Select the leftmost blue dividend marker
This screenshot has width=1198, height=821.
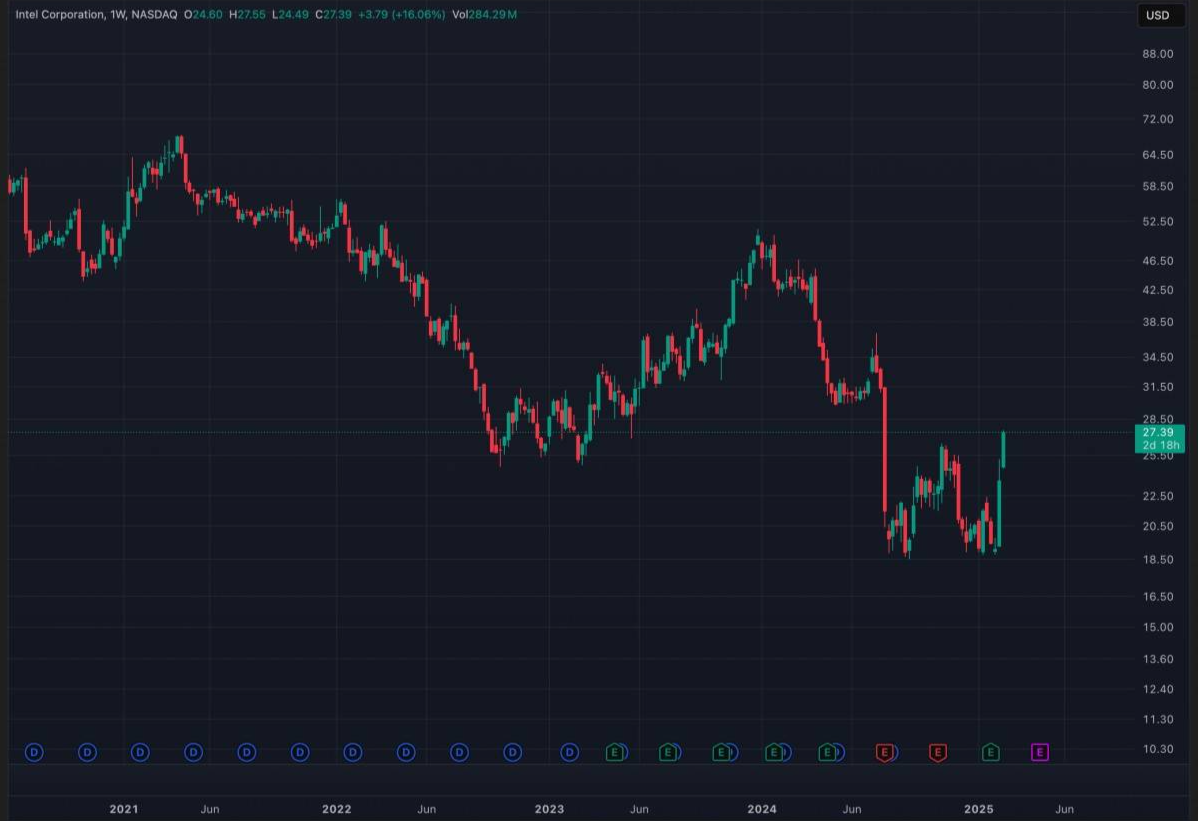34,752
